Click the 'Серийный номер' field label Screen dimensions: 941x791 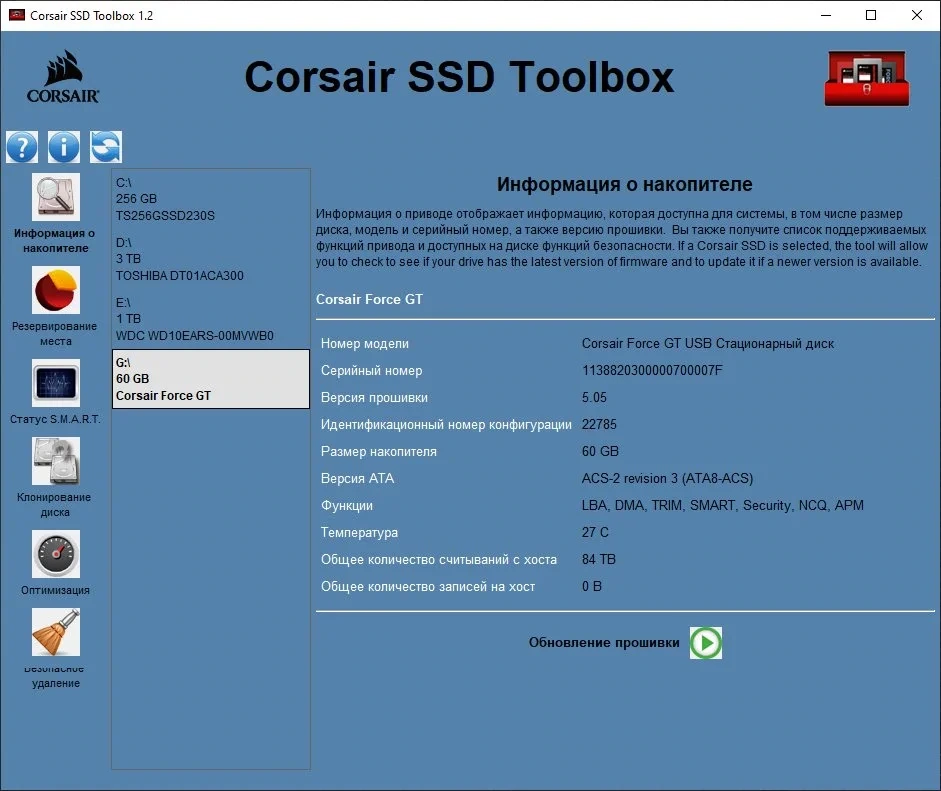371,370
